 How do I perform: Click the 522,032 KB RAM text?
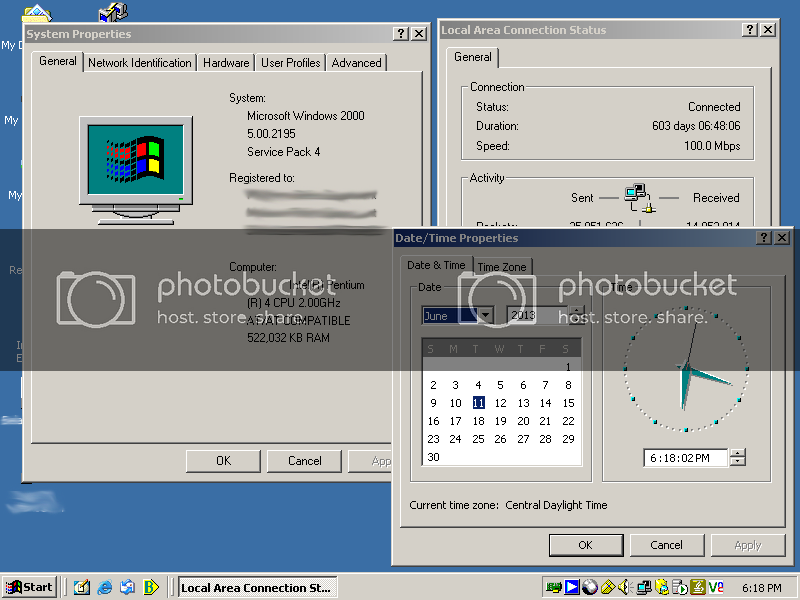[288, 338]
